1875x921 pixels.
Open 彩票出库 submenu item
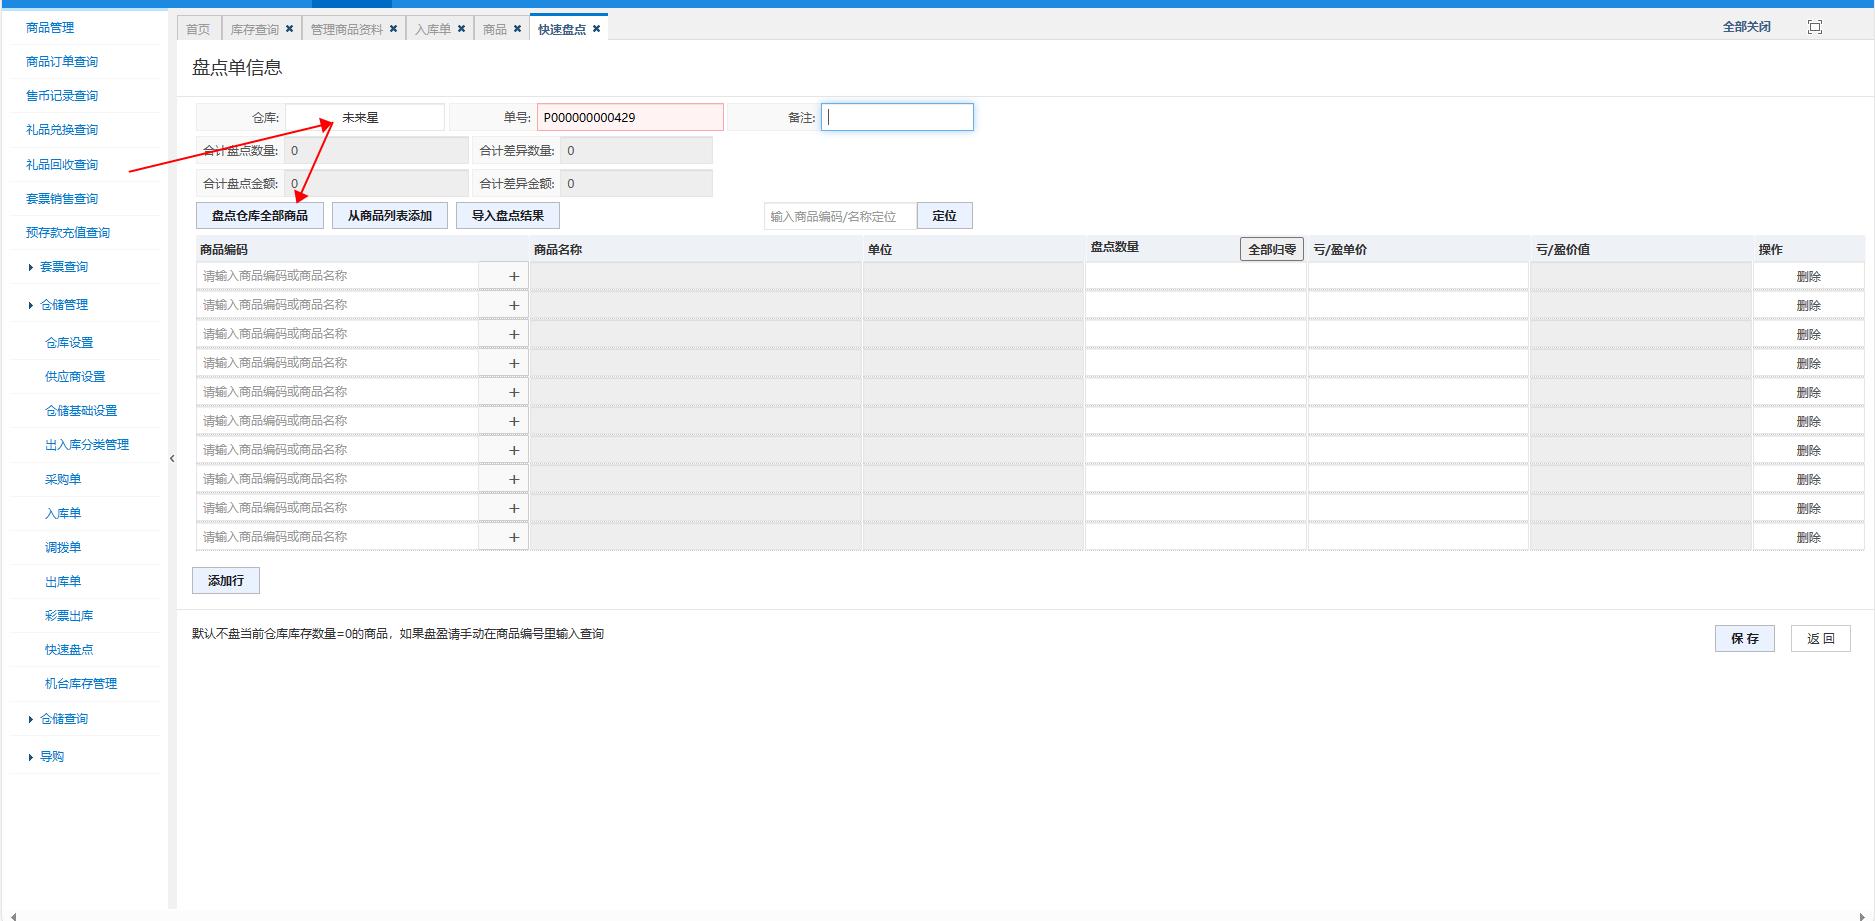69,616
